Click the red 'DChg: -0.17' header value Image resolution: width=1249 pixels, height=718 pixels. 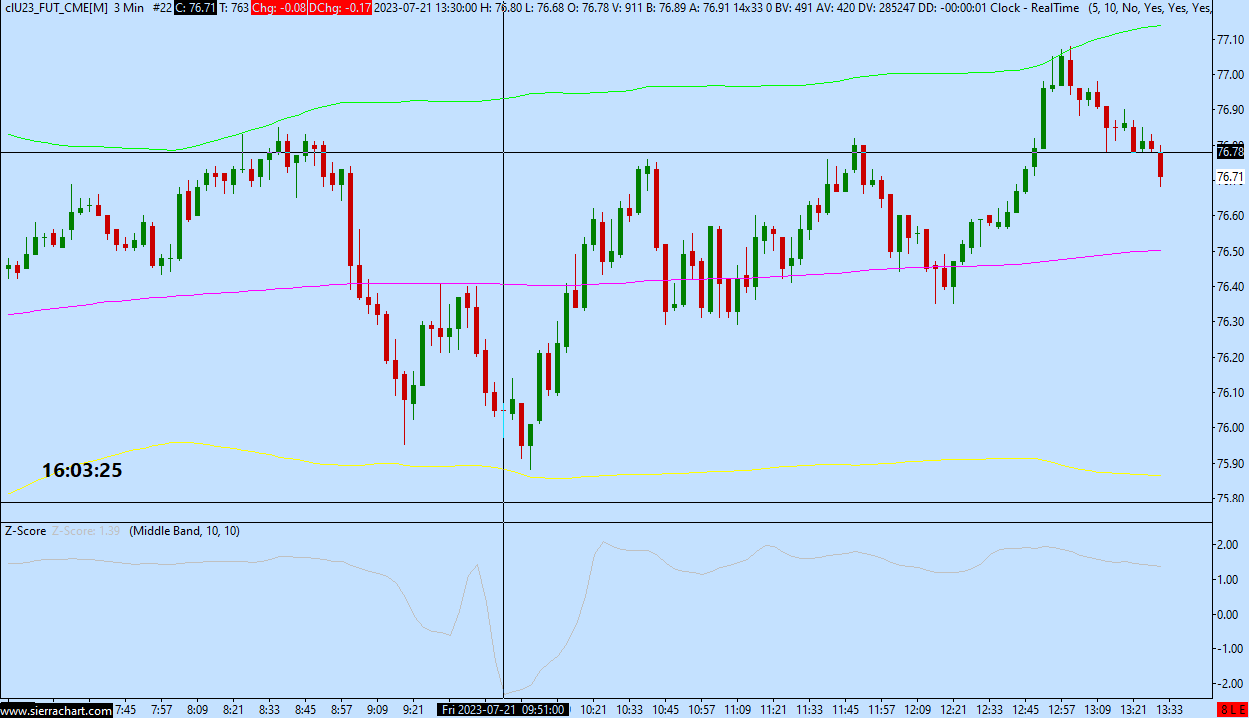[340, 8]
